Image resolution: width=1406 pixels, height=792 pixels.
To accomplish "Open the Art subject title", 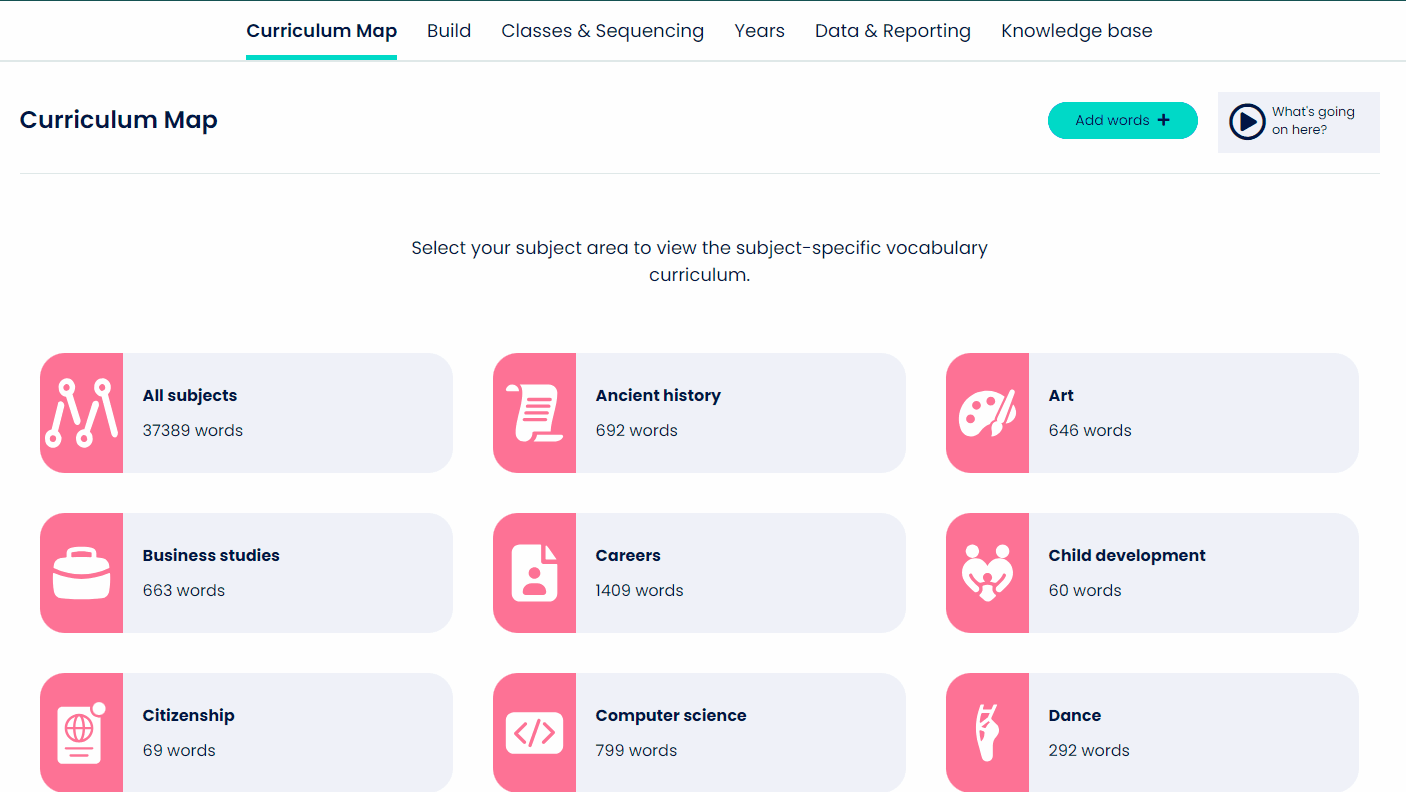I will coord(1061,395).
